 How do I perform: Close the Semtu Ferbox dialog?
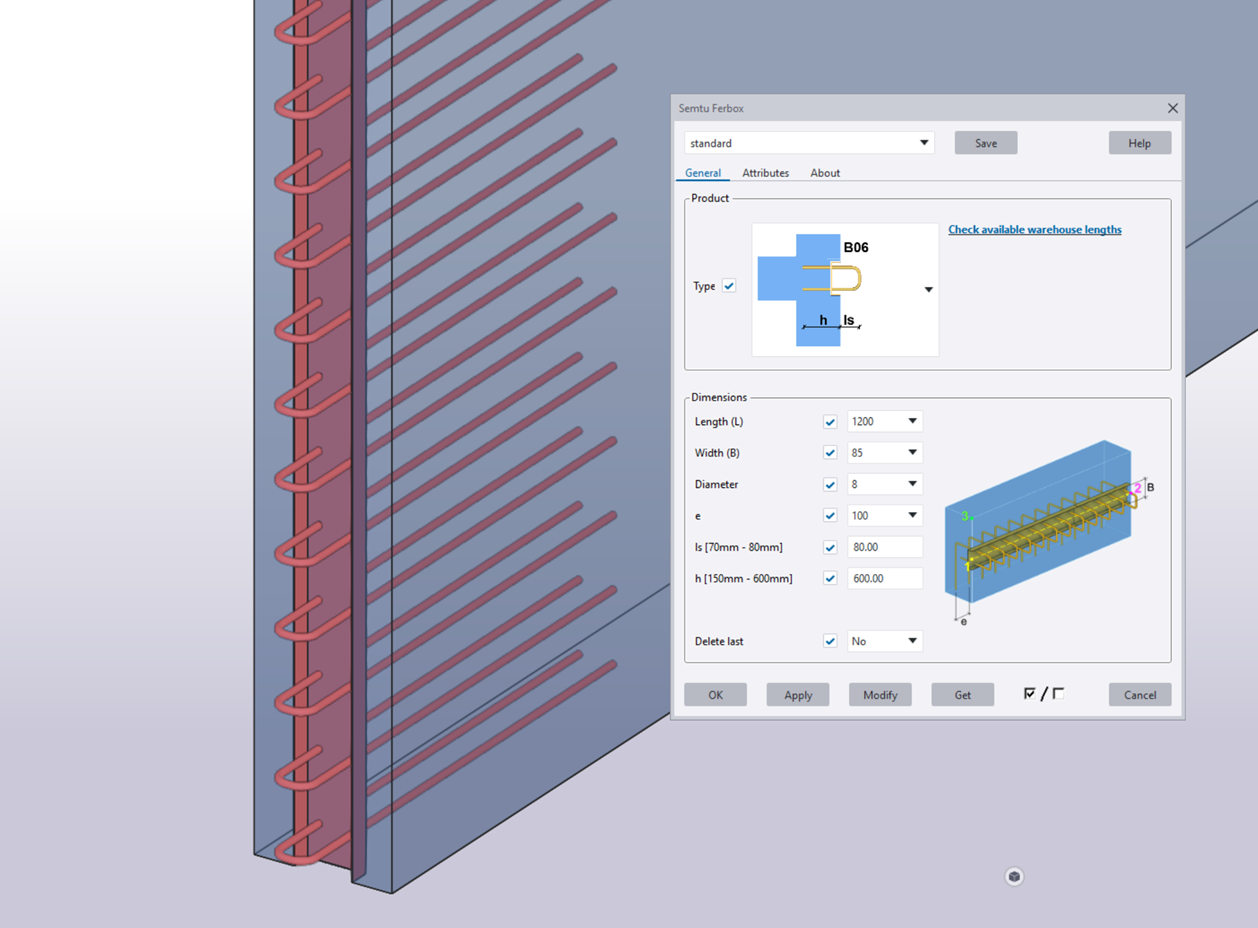[1172, 108]
